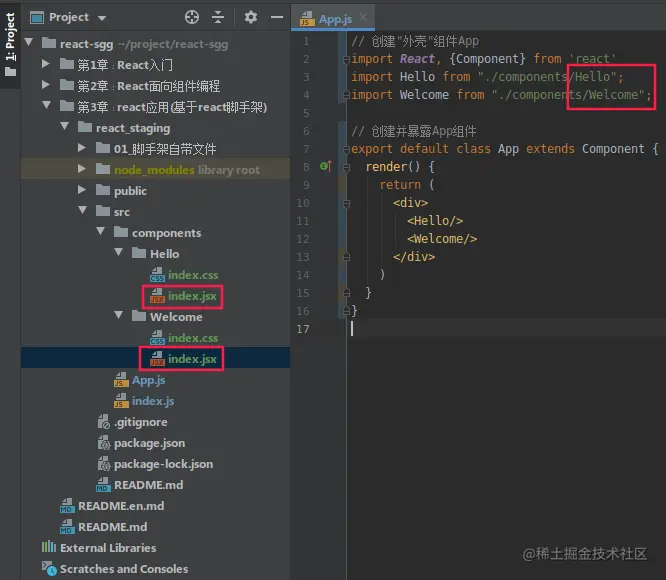The width and height of the screenshot is (666, 580).
Task: Fold the render method at line 8
Action: 346,167
